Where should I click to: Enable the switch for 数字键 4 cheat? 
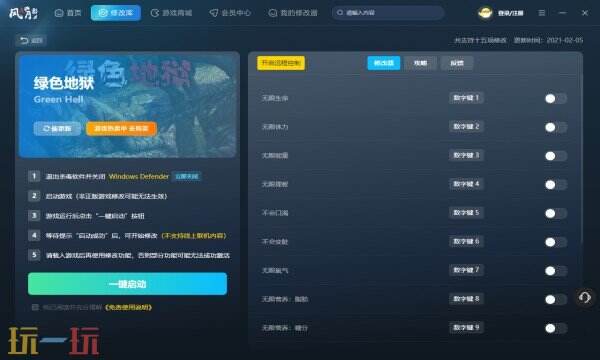(x=556, y=185)
